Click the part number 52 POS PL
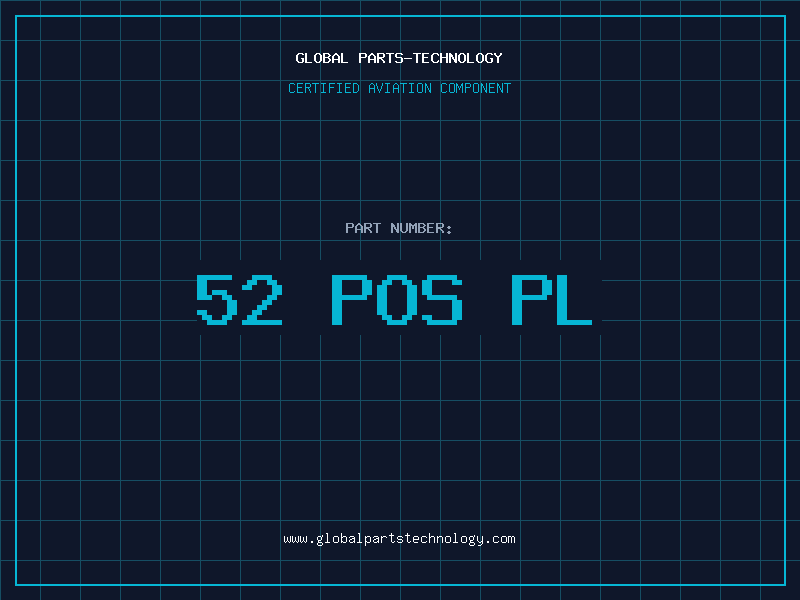The width and height of the screenshot is (800, 600). 394,299
